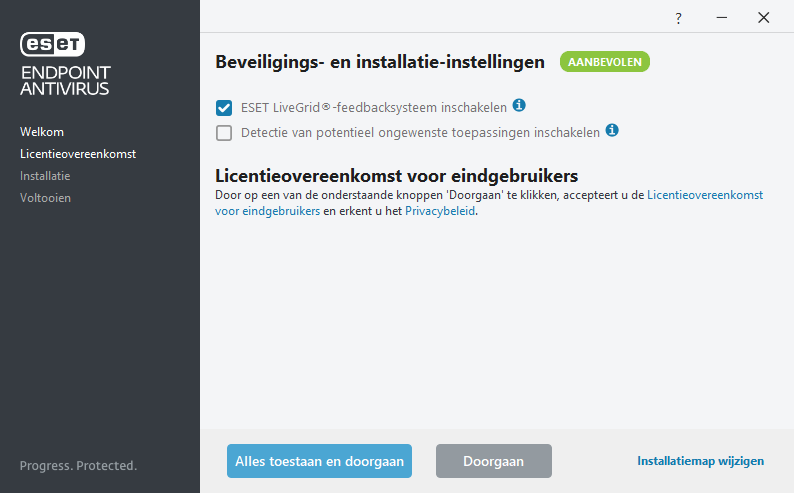Show info about potentially unwanted applications detection
This screenshot has height=493, width=794.
pos(612,131)
